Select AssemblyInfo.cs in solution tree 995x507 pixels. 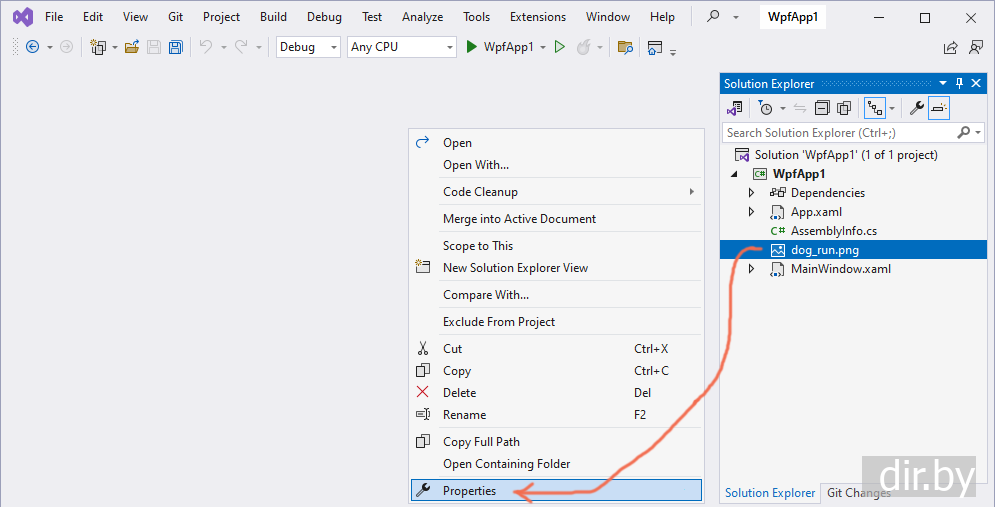(x=833, y=231)
